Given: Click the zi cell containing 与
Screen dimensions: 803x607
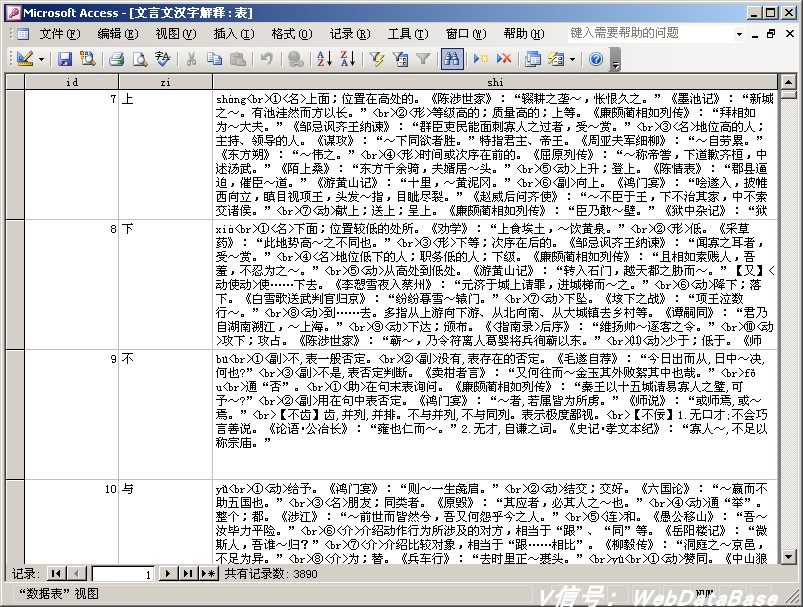Looking at the screenshot, I should point(165,522).
